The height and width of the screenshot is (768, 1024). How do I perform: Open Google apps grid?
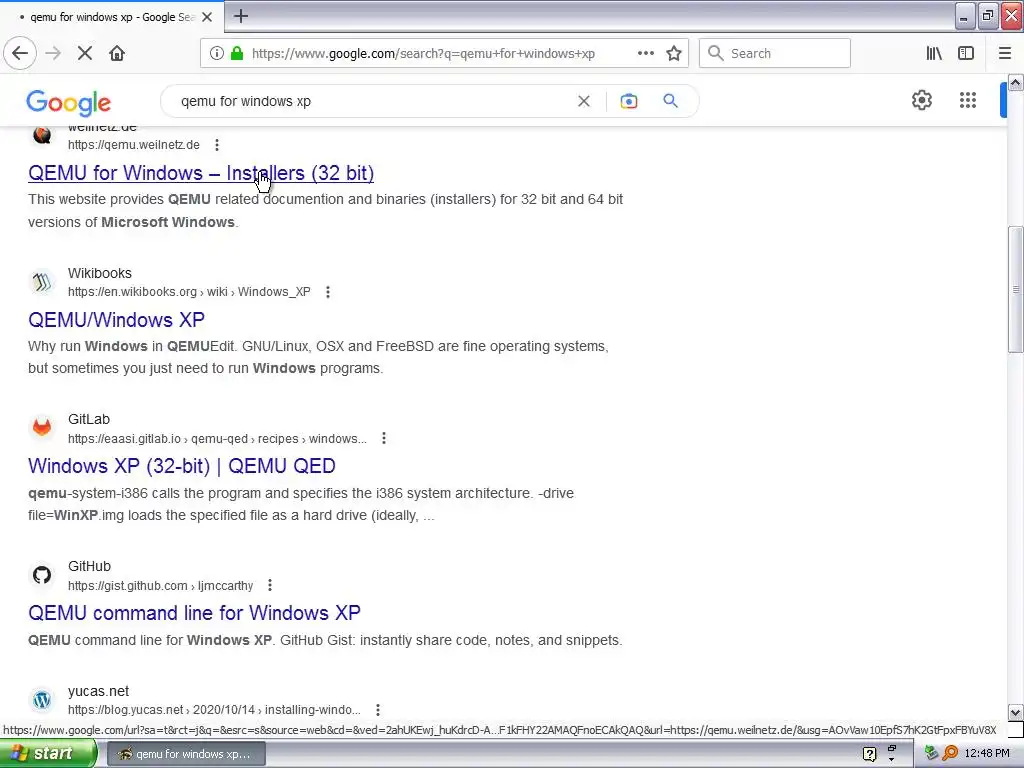(968, 101)
